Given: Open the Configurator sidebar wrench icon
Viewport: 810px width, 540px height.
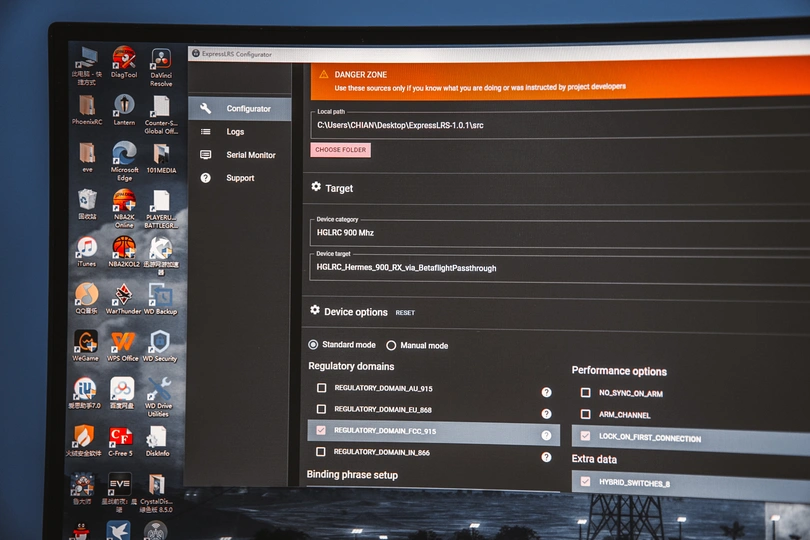Looking at the screenshot, I should pos(206,109).
